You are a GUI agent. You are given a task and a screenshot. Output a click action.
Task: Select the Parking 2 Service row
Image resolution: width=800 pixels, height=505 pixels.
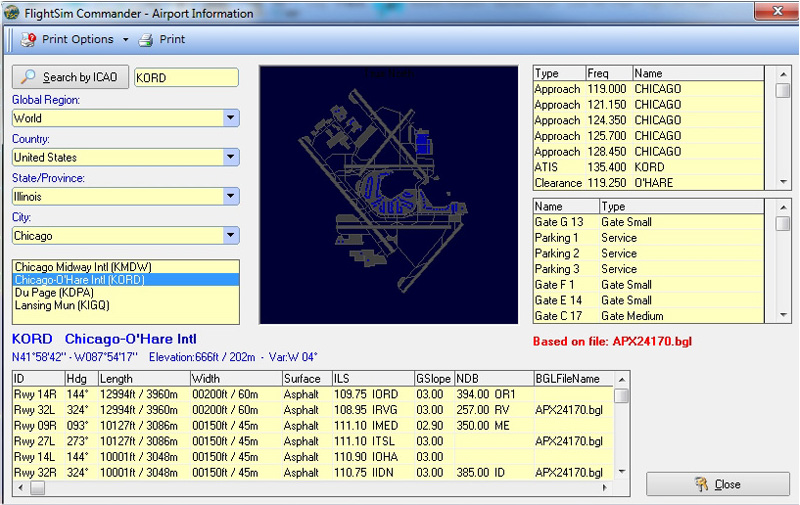point(648,254)
